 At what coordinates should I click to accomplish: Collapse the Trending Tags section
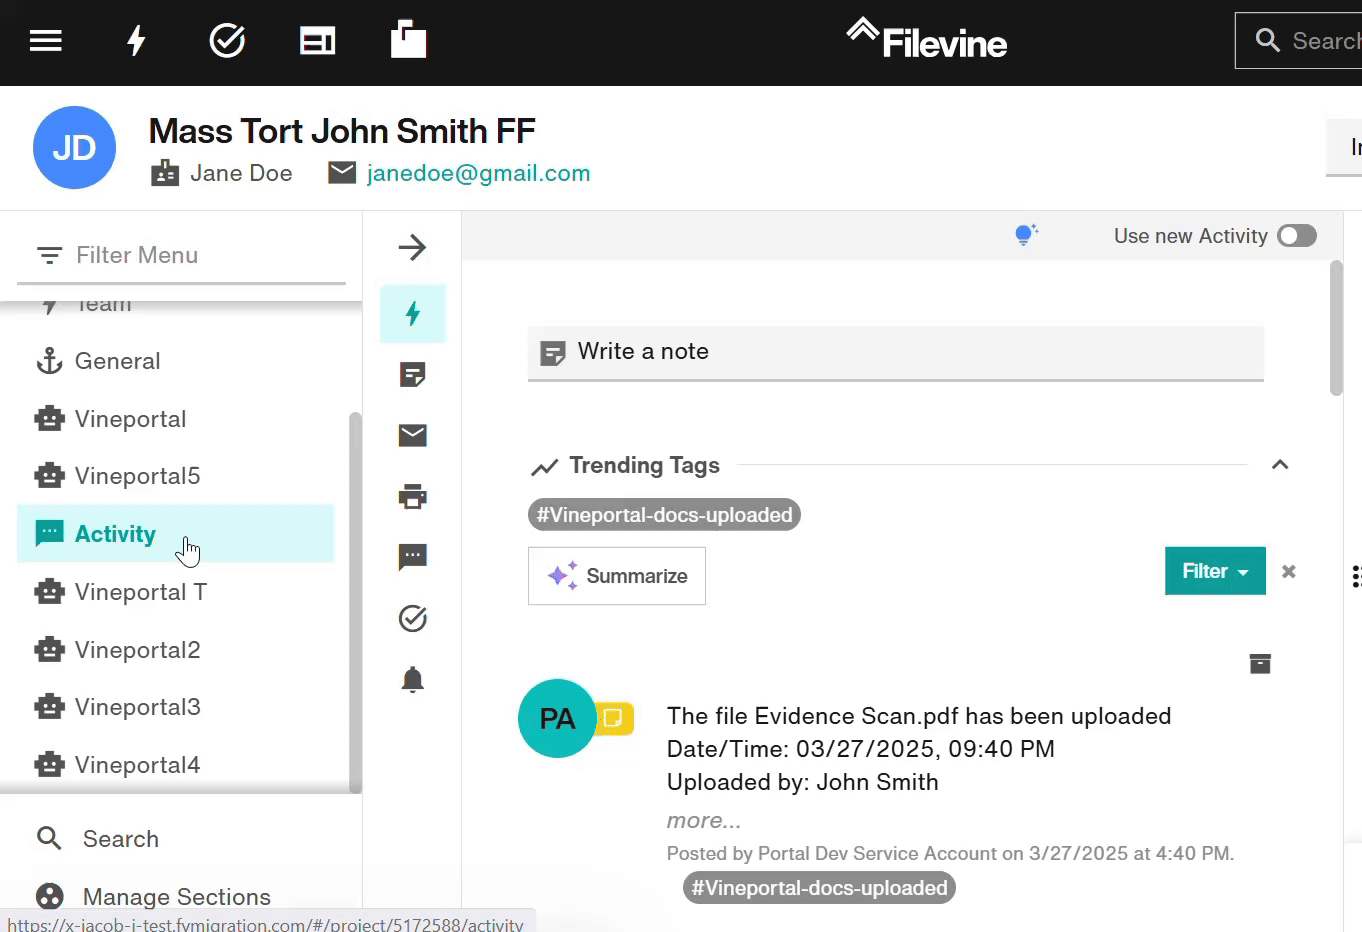pyautogui.click(x=1280, y=465)
